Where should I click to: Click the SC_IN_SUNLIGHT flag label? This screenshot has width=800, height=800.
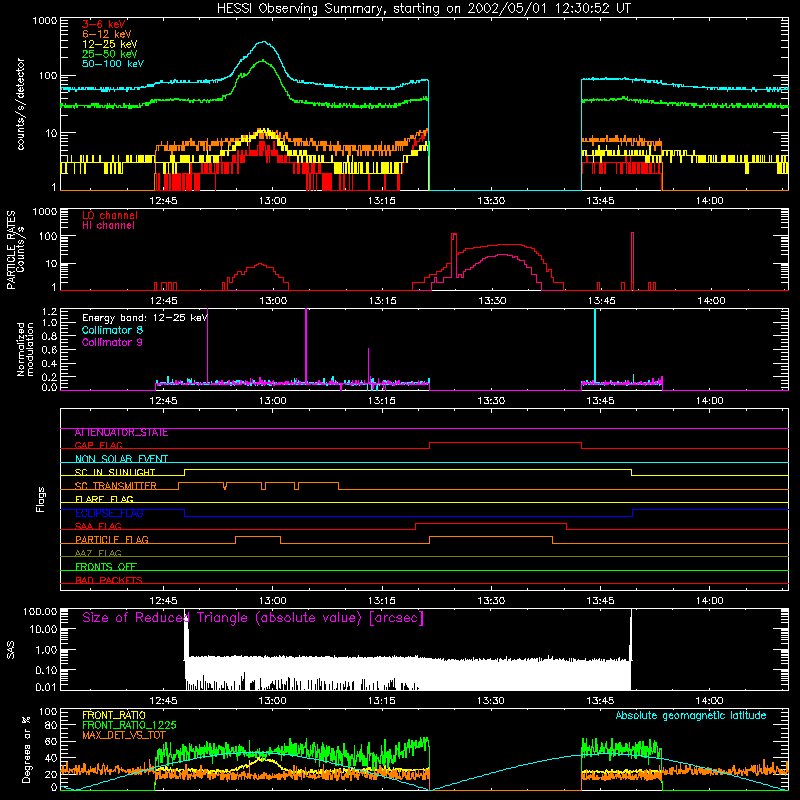click(x=115, y=472)
